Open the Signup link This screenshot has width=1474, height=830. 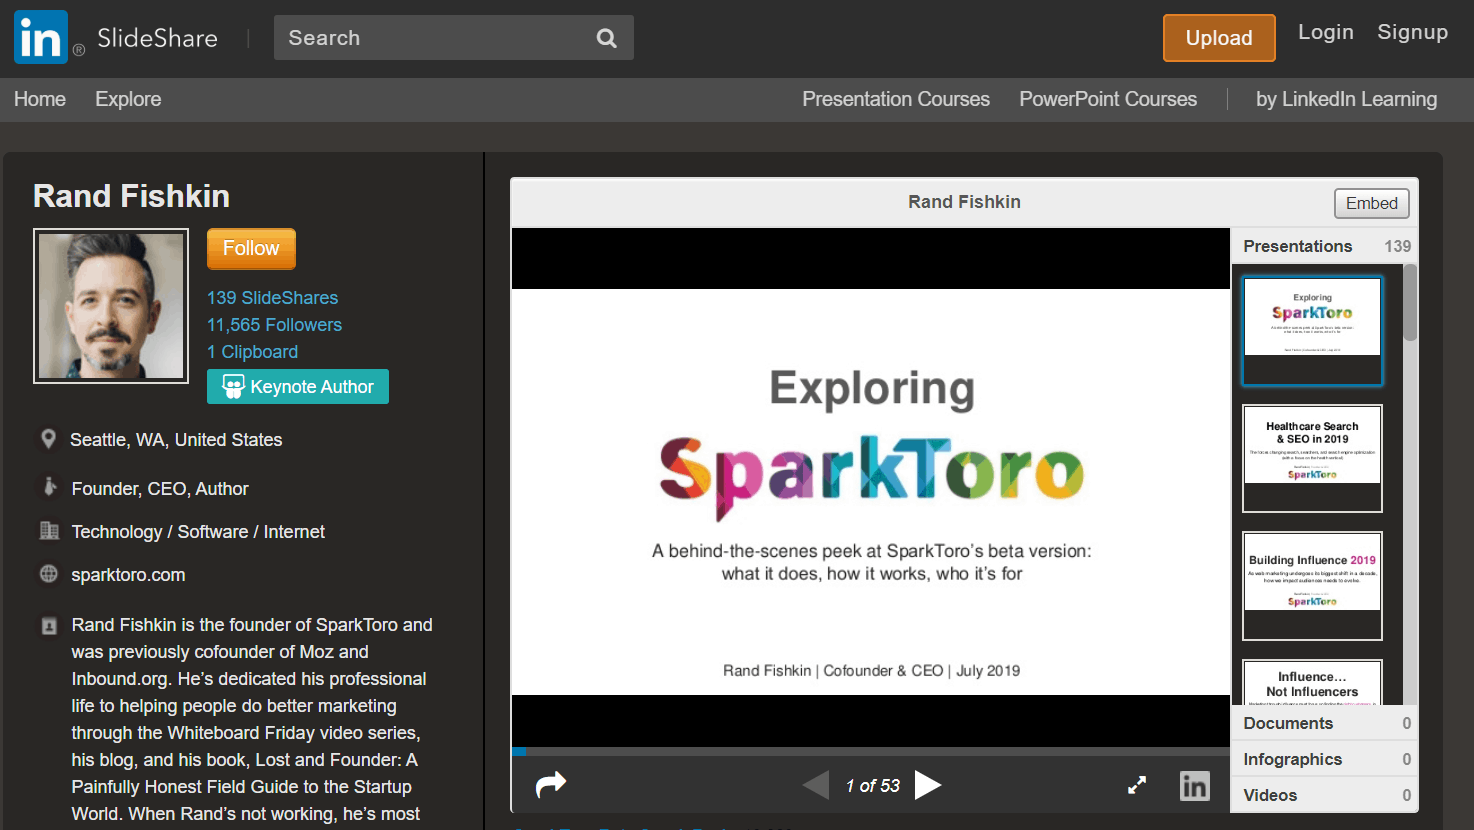(x=1412, y=32)
